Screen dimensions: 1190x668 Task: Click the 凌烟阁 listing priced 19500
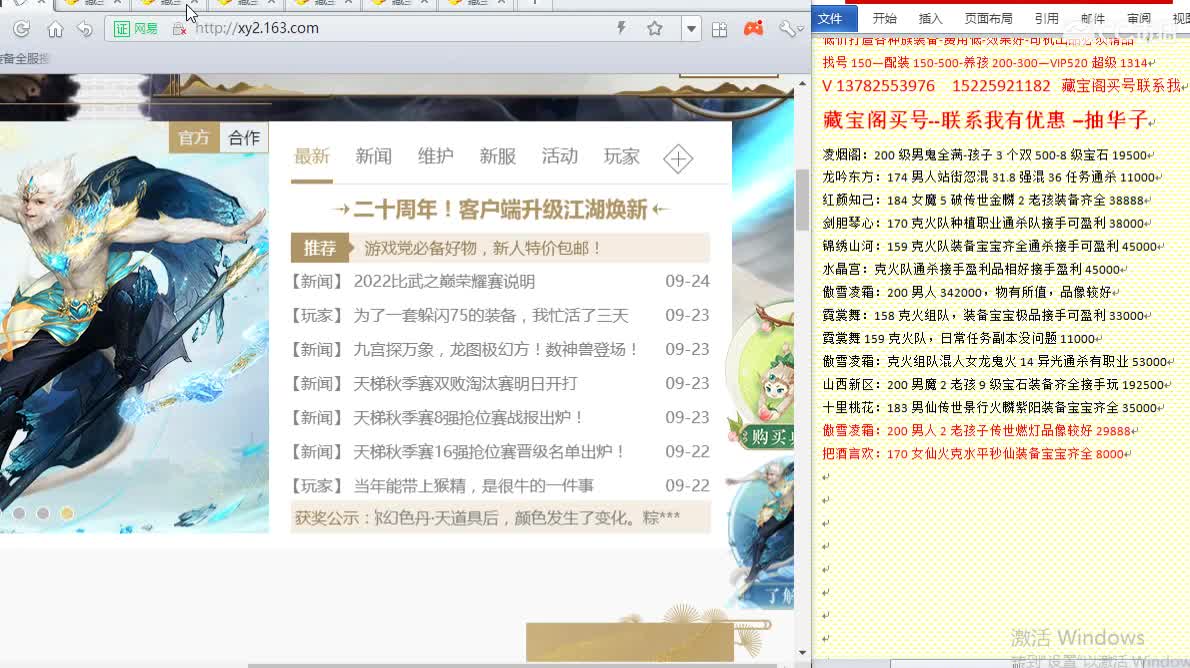point(988,155)
